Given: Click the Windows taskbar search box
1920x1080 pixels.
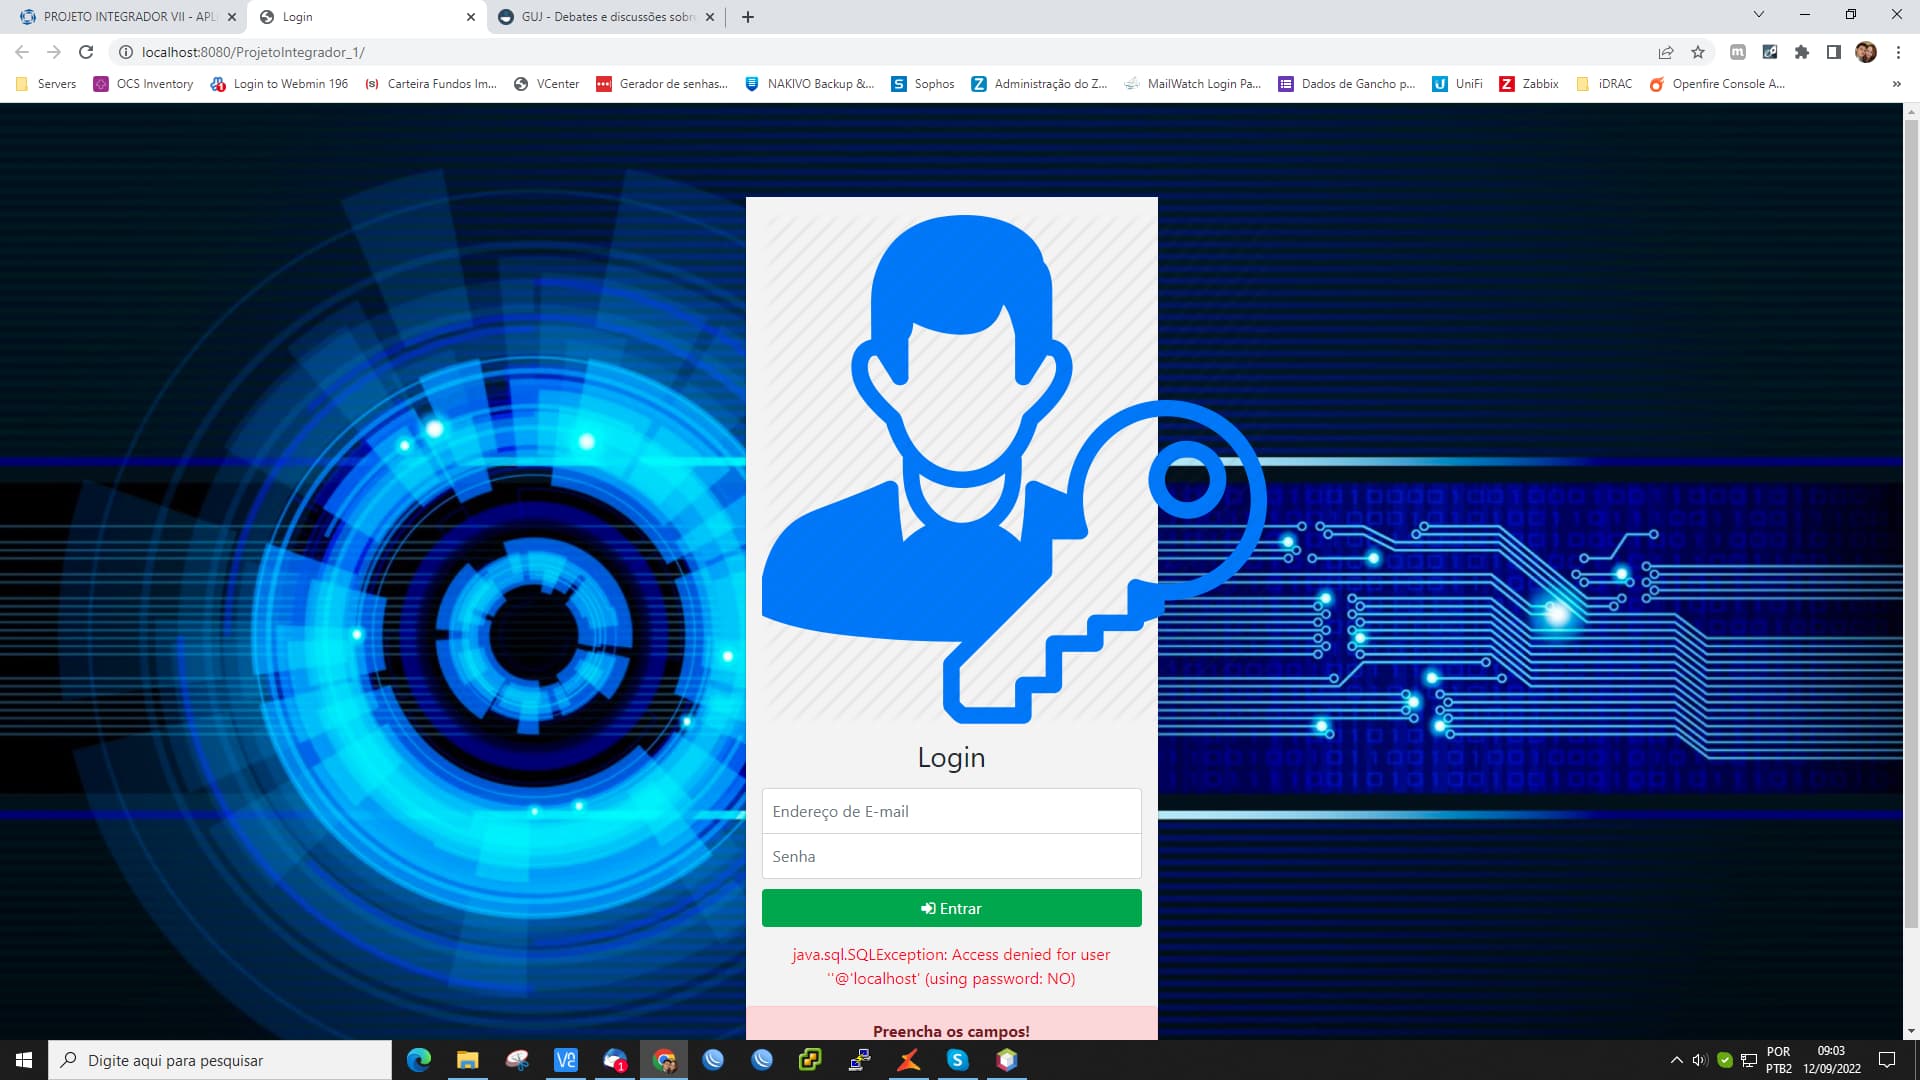Looking at the screenshot, I should coord(220,1060).
